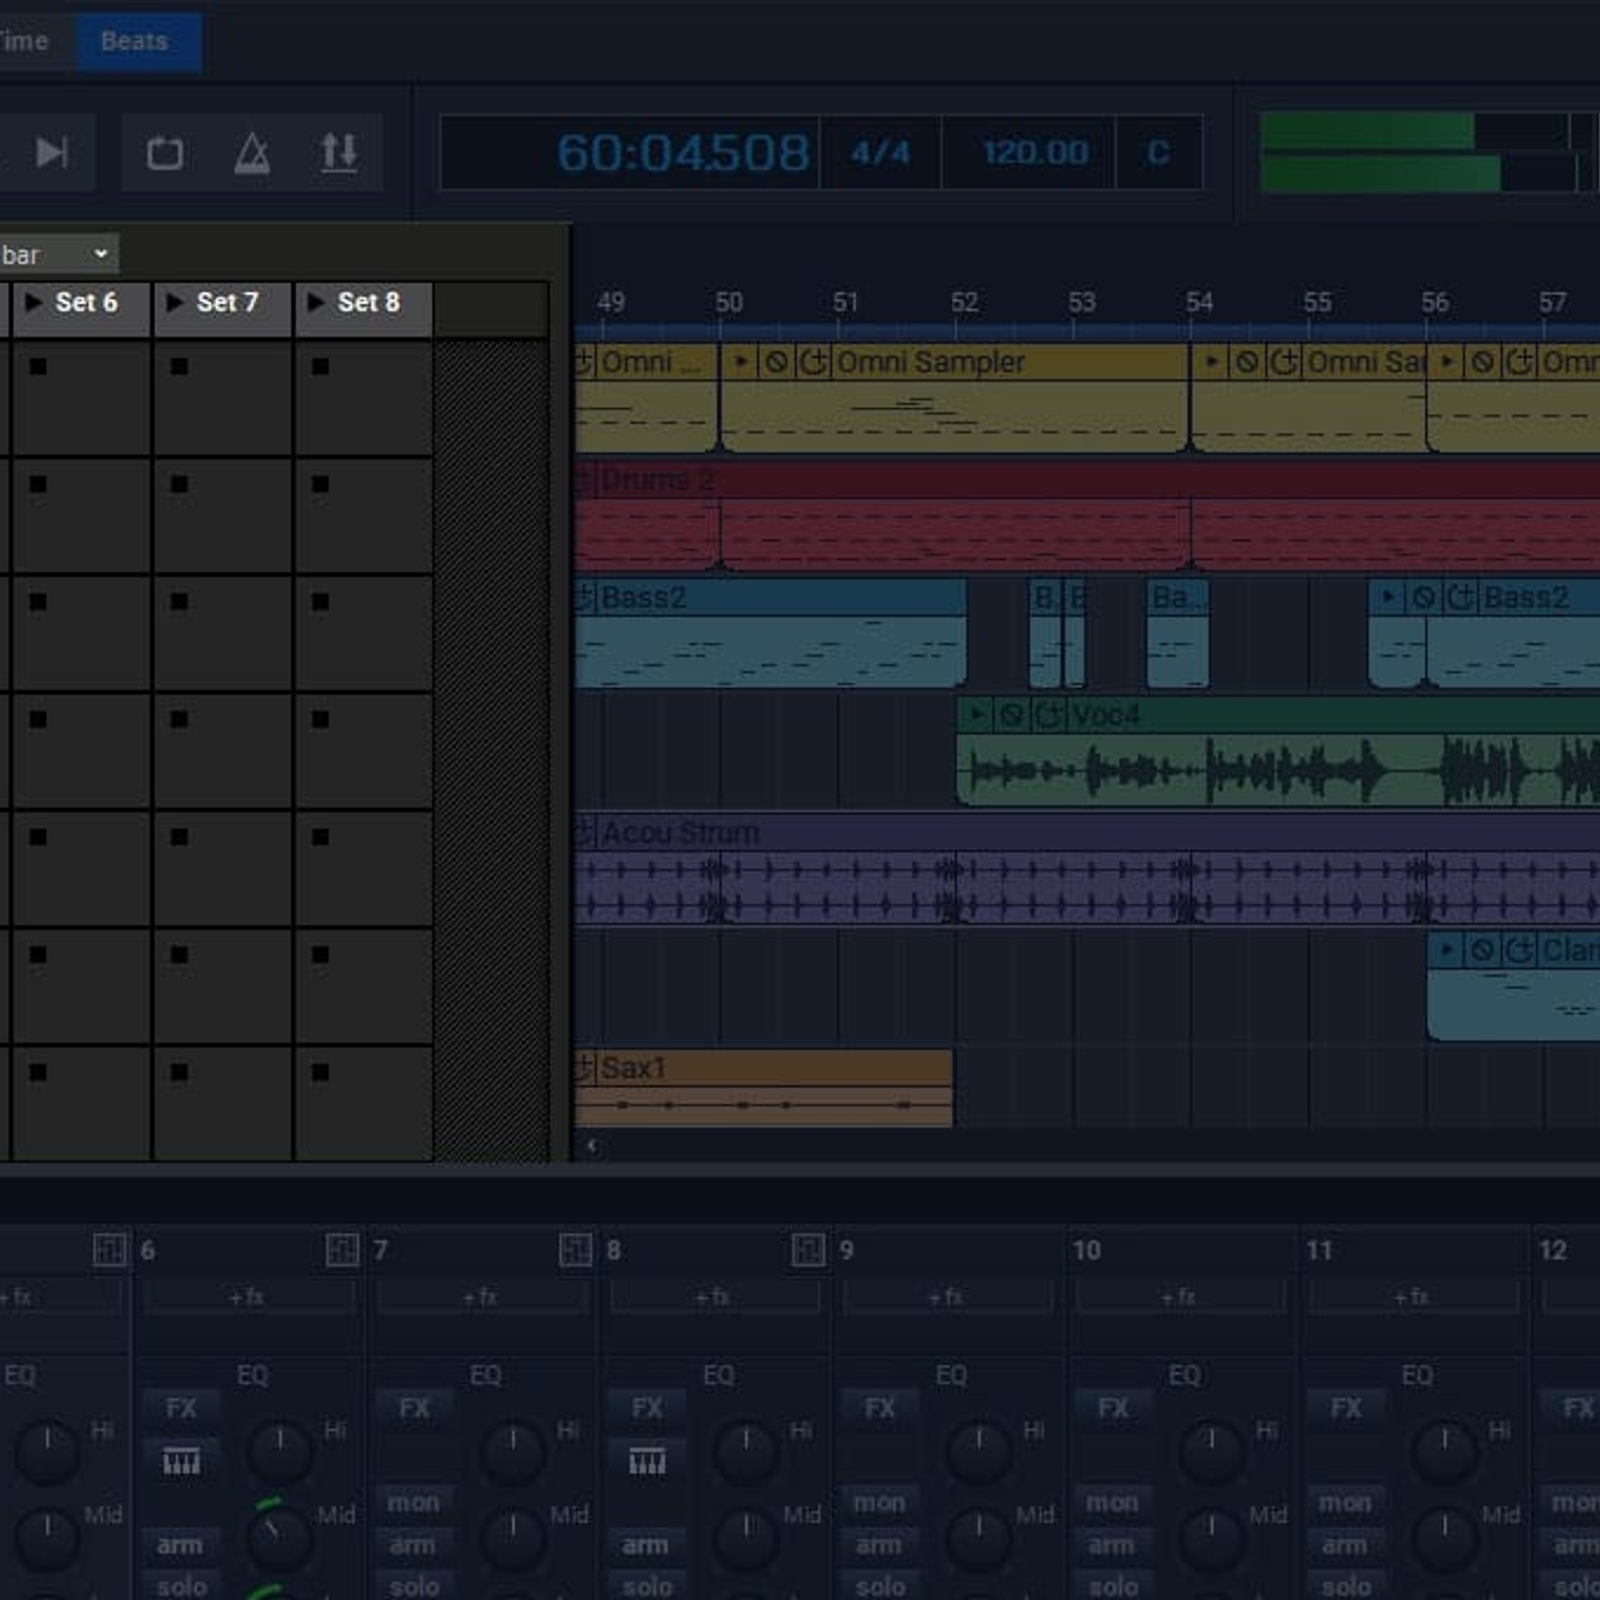The height and width of the screenshot is (1600, 1600).
Task: Click the Set 8 cell in the Voc4 row
Action: 363,751
